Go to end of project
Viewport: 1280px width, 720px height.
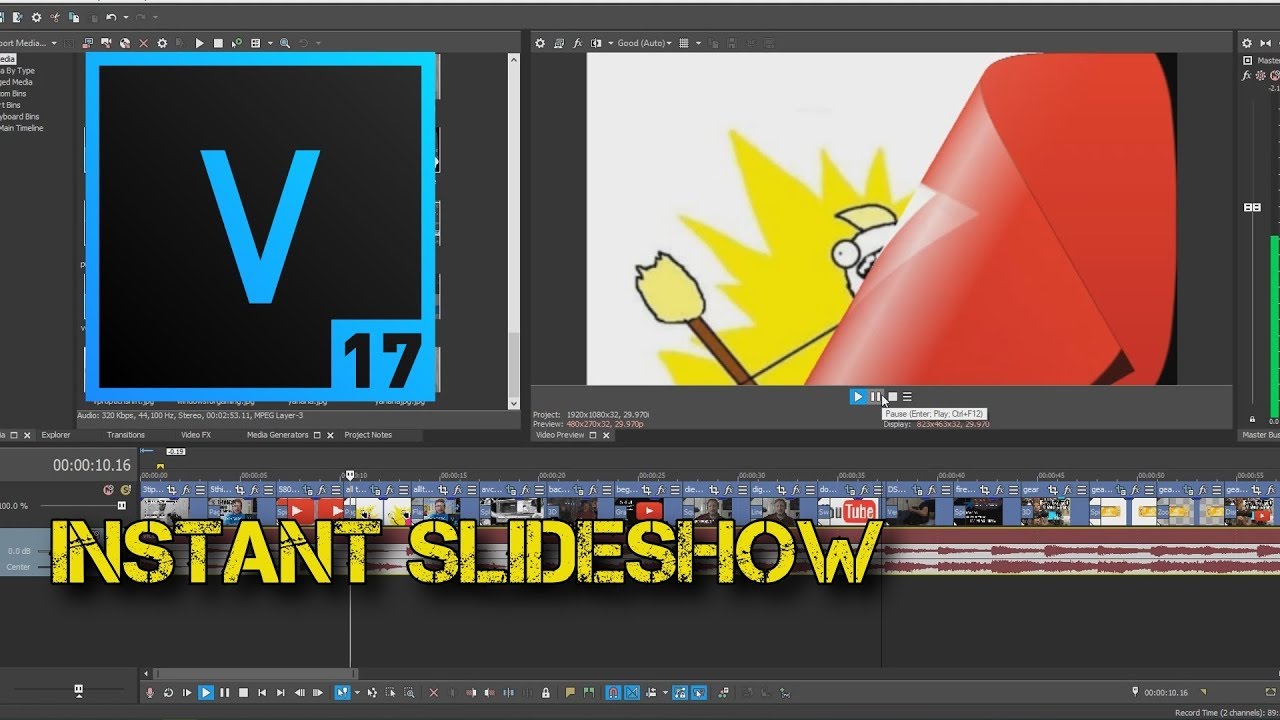coord(280,692)
